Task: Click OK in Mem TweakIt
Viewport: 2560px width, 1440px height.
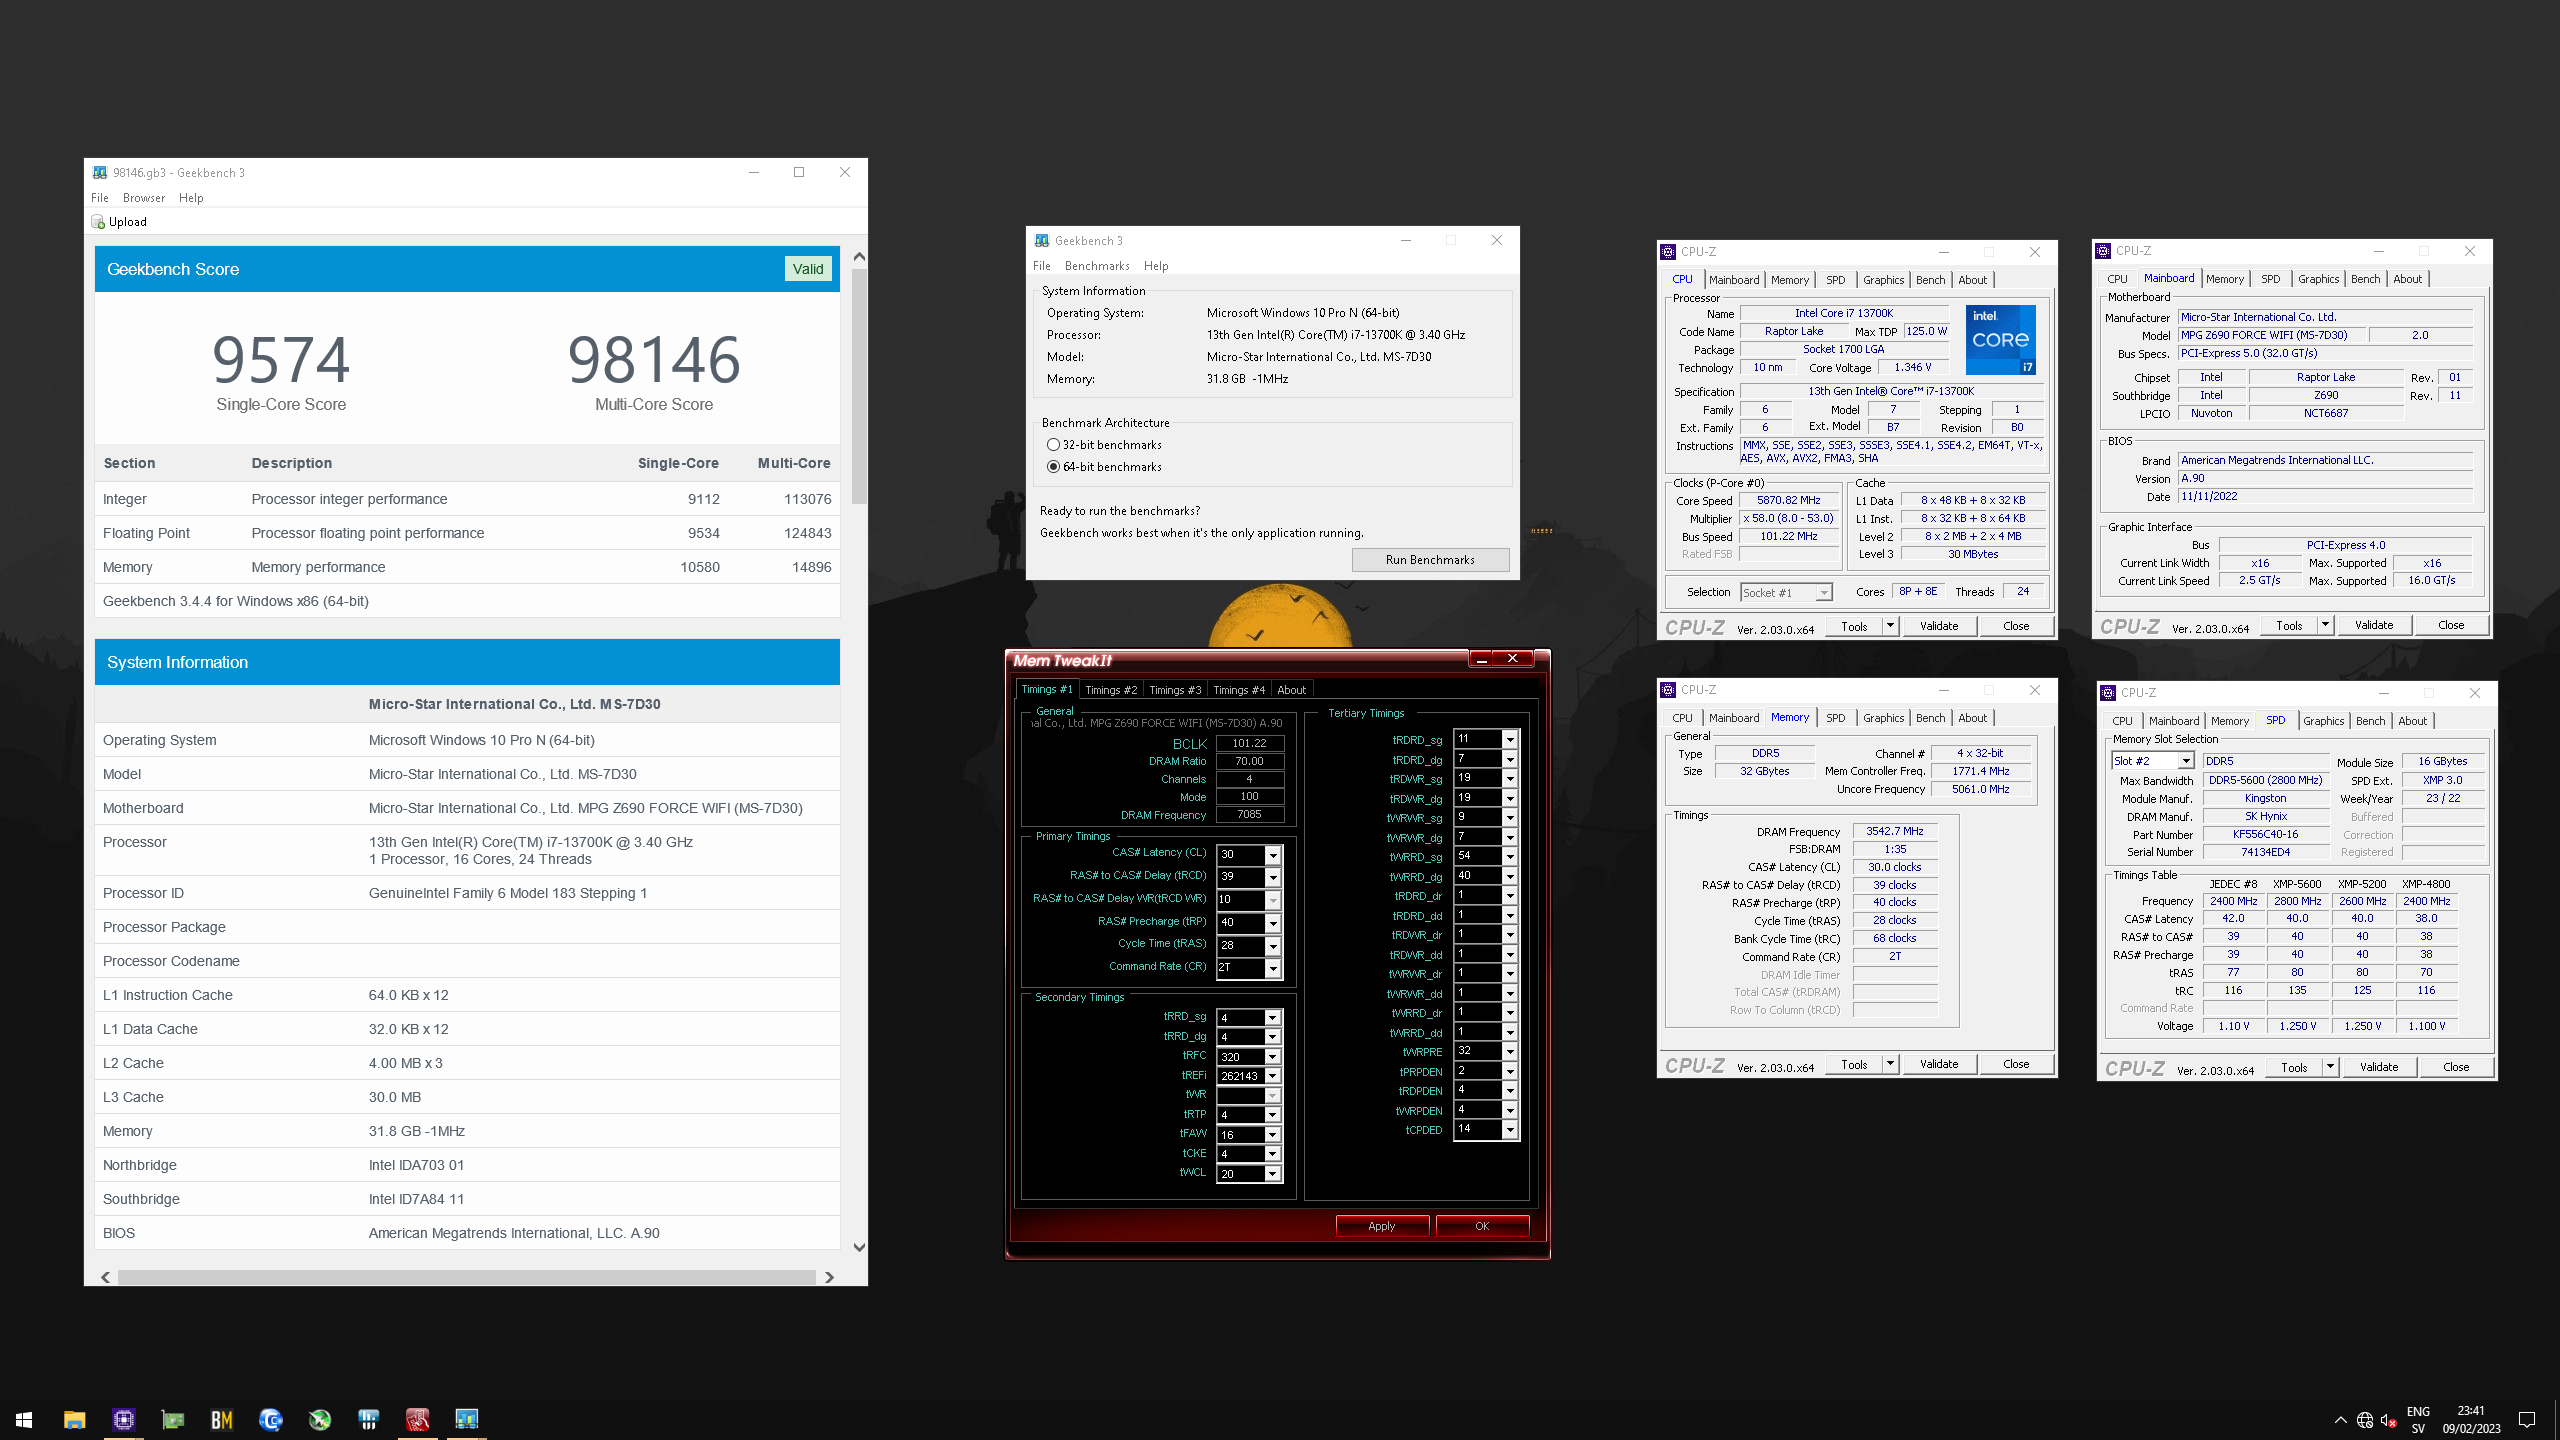Action: point(1482,1226)
